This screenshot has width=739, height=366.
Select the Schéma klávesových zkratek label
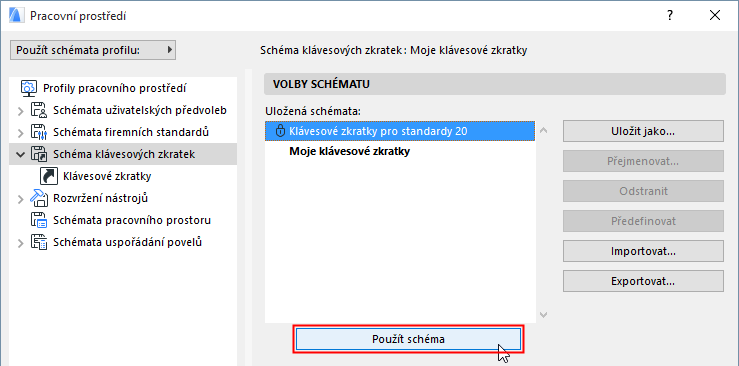(x=124, y=154)
